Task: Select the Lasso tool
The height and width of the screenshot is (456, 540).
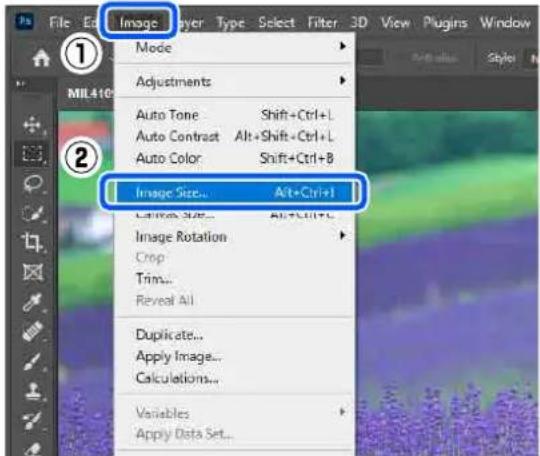Action: (33, 183)
